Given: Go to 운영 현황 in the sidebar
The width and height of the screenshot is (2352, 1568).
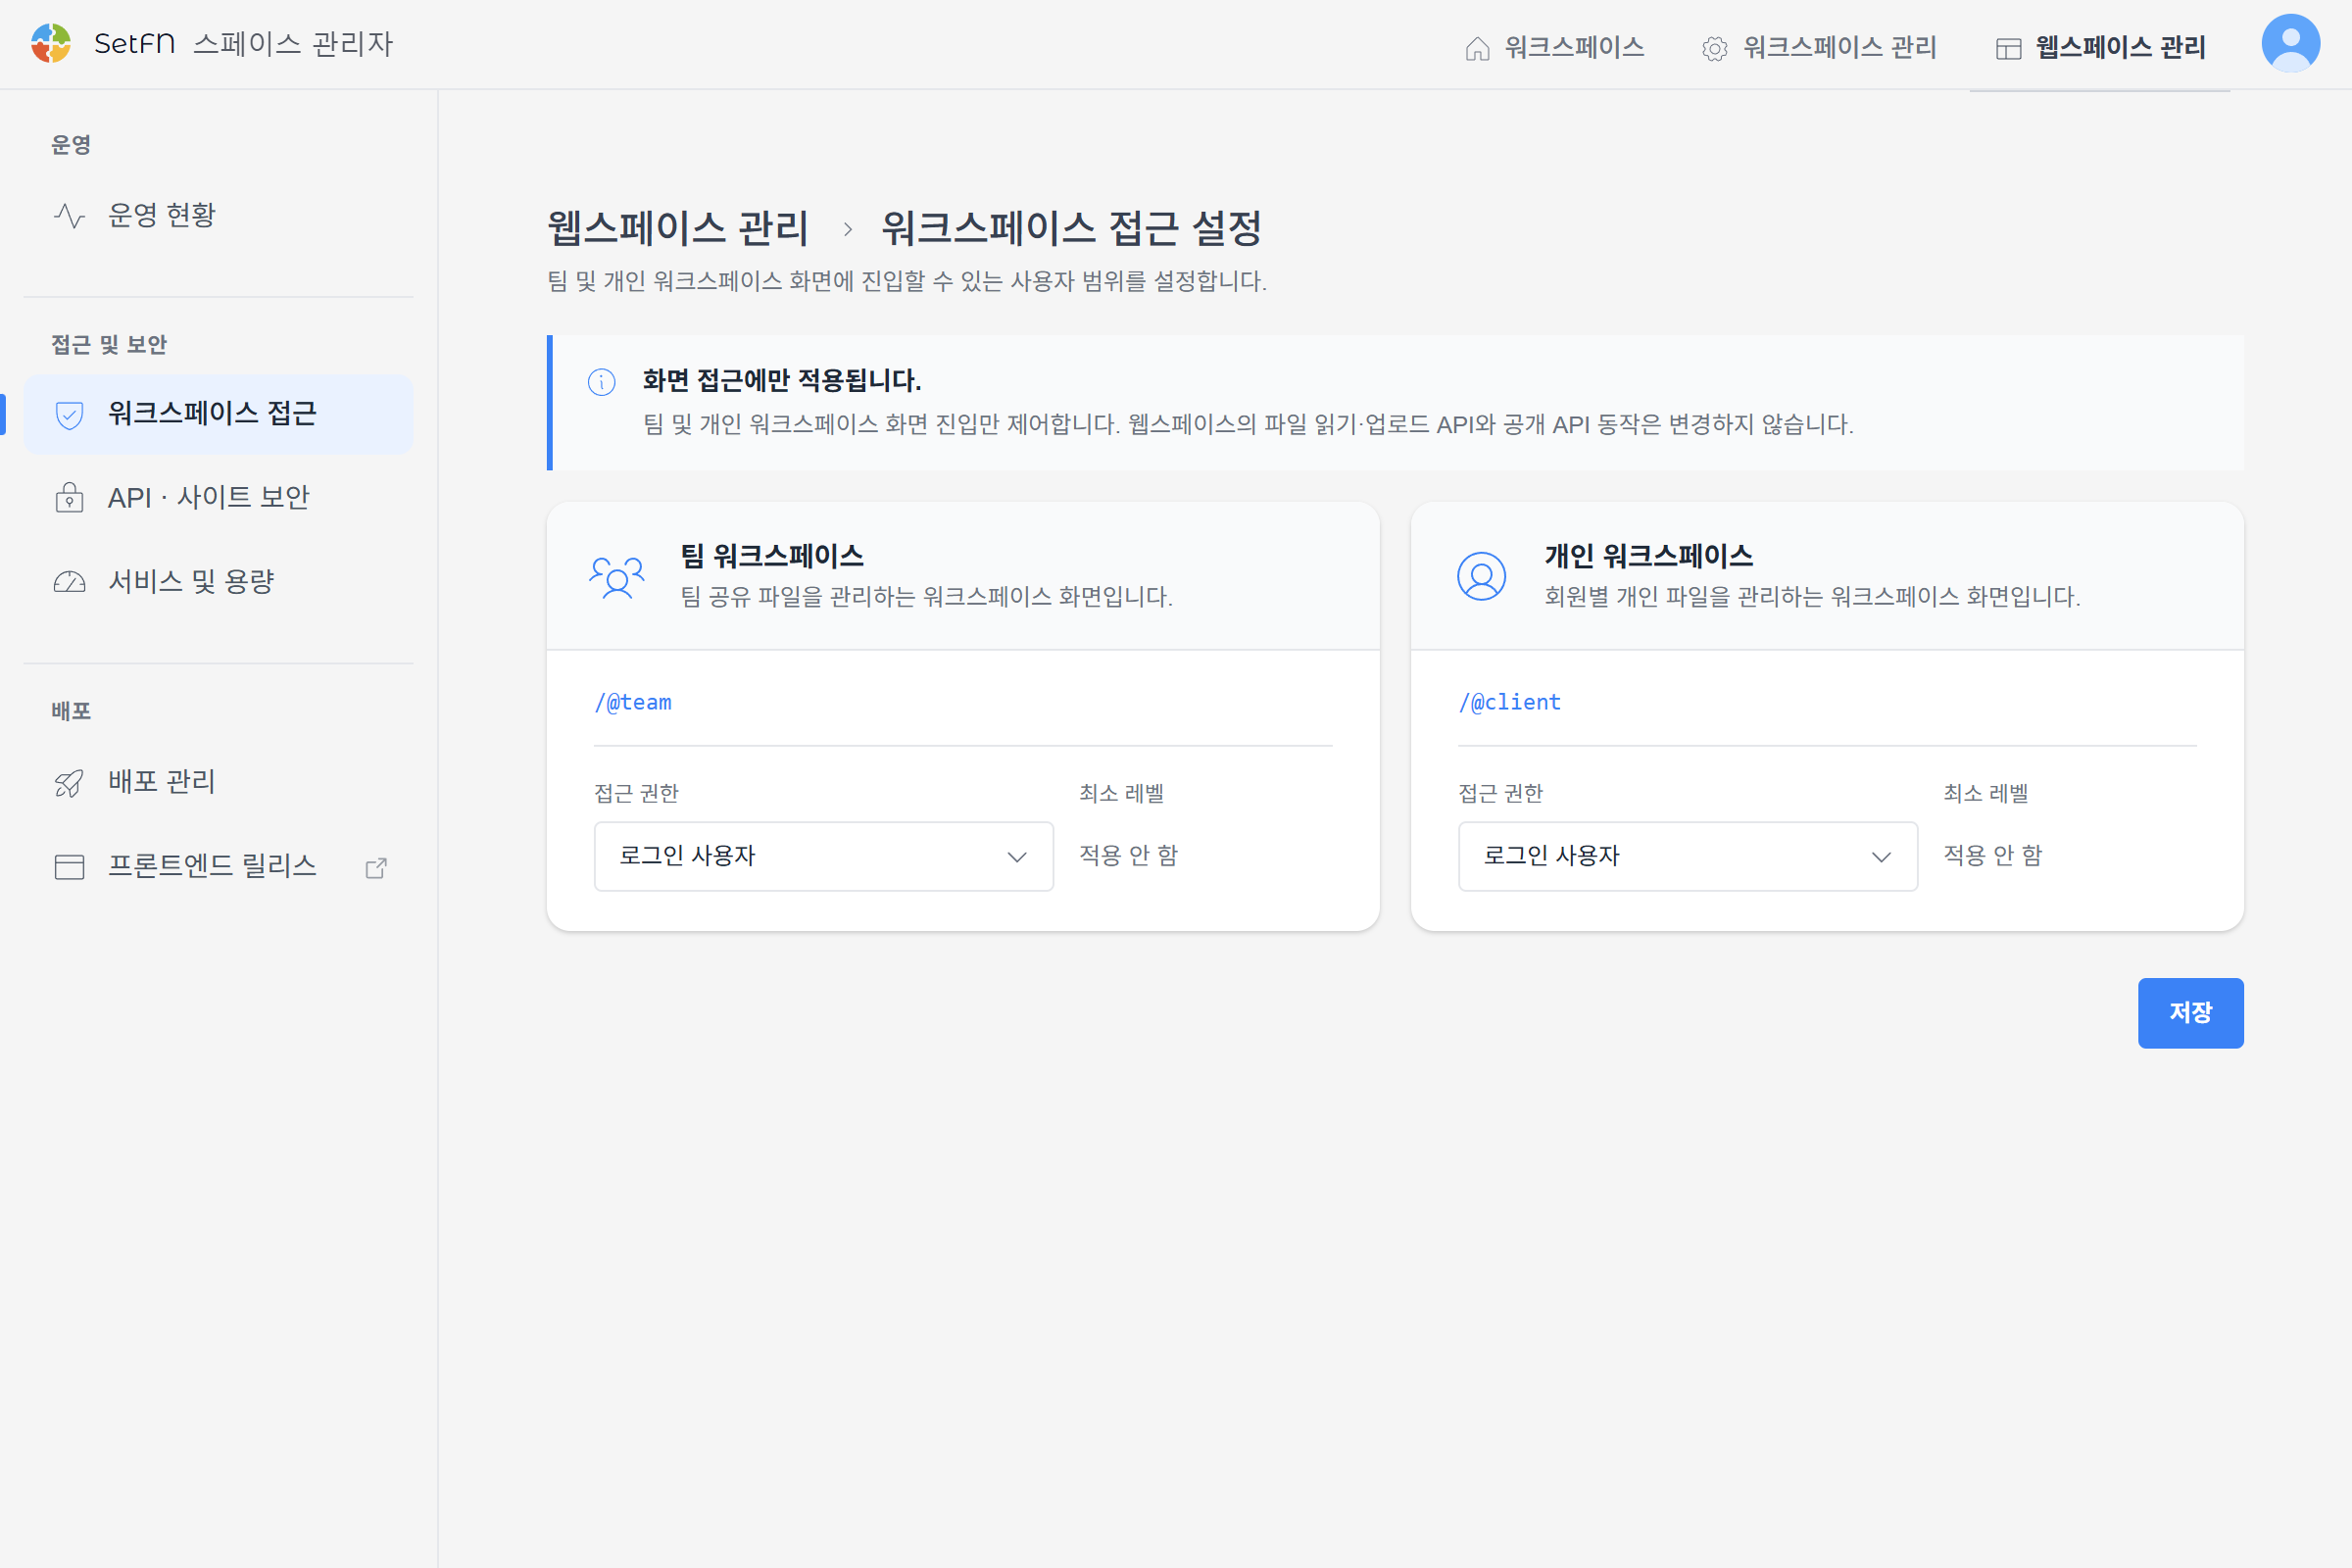Looking at the screenshot, I should coord(218,215).
